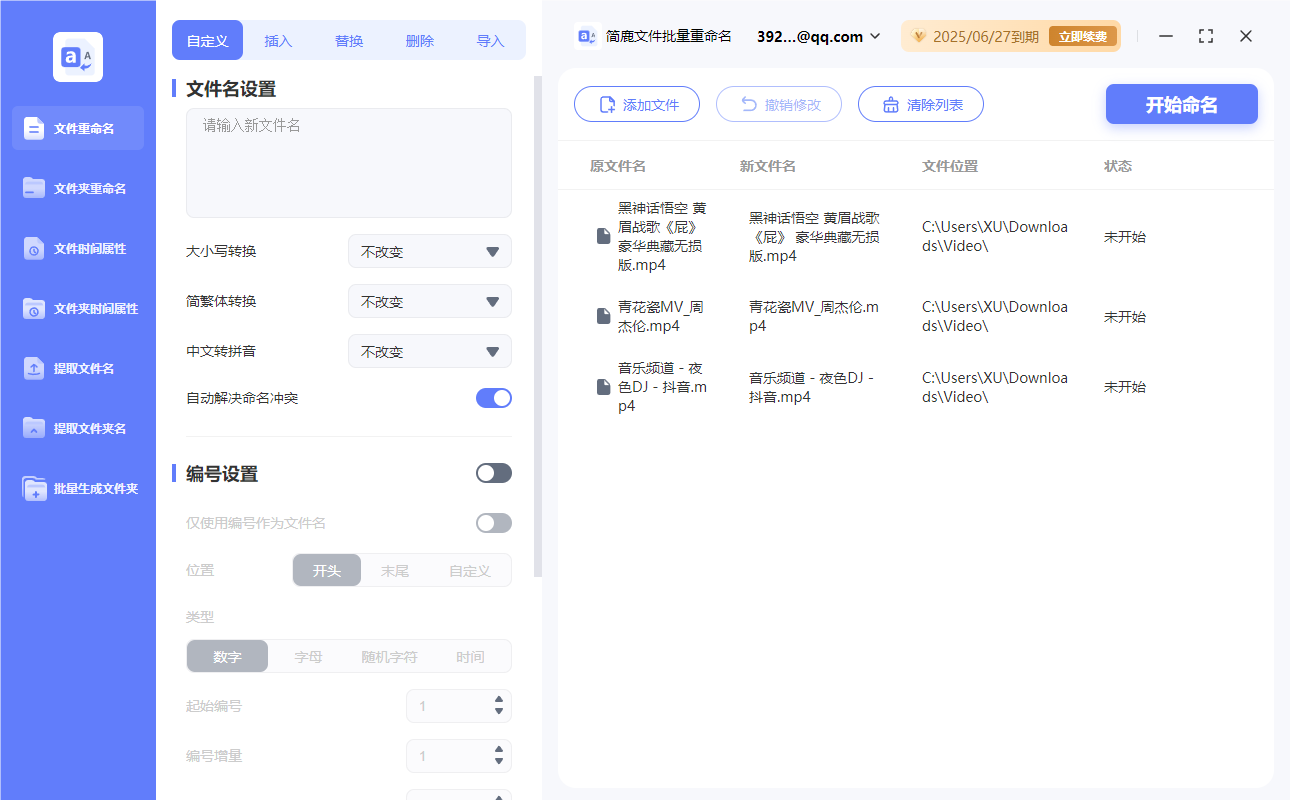The height and width of the screenshot is (800, 1290).
Task: Open the 文件重命名 sidebar panel
Action: (77, 128)
